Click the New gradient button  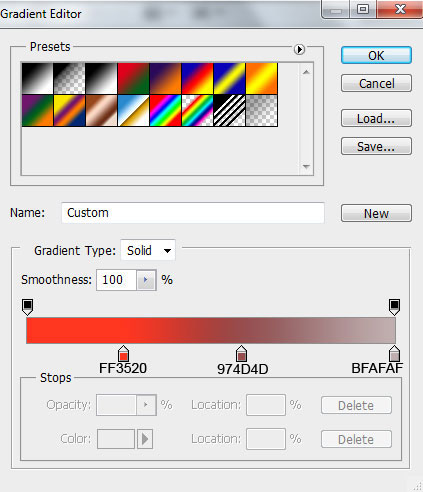(376, 213)
